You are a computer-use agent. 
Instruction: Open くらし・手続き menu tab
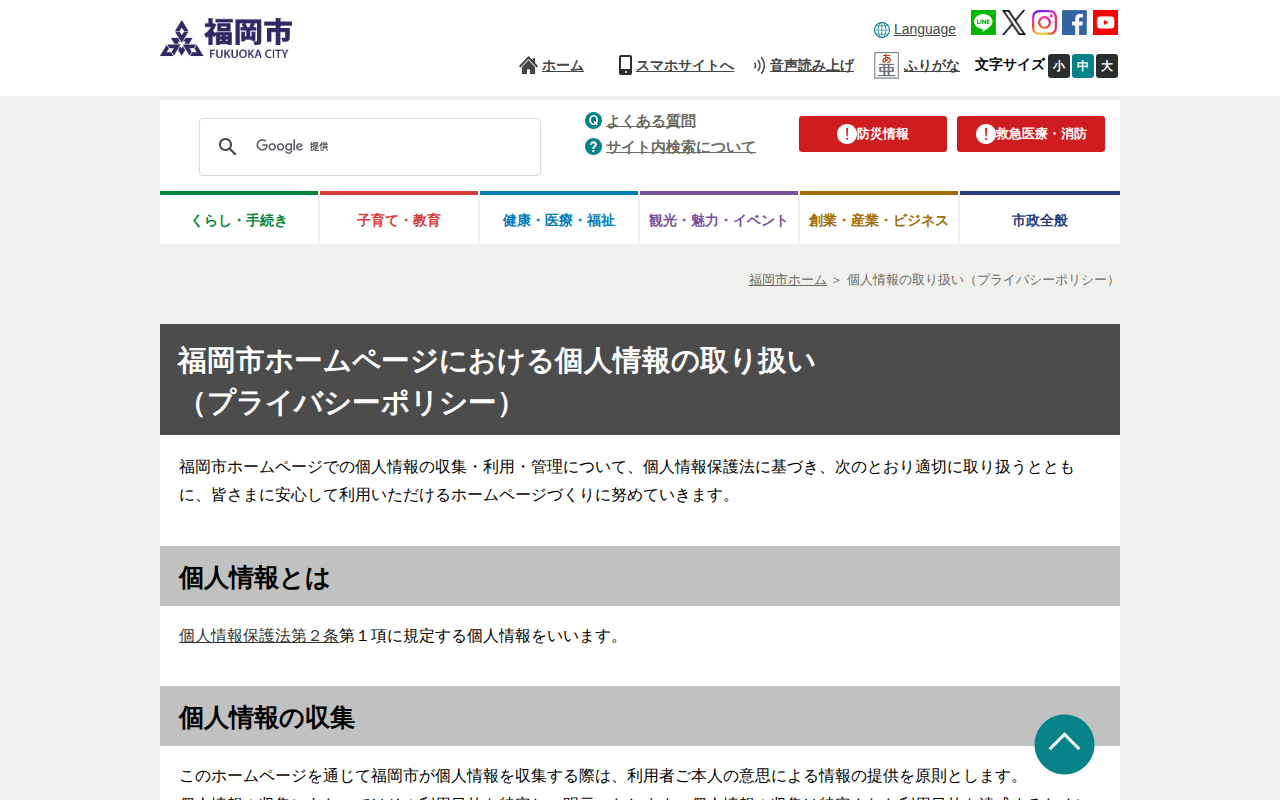click(239, 219)
